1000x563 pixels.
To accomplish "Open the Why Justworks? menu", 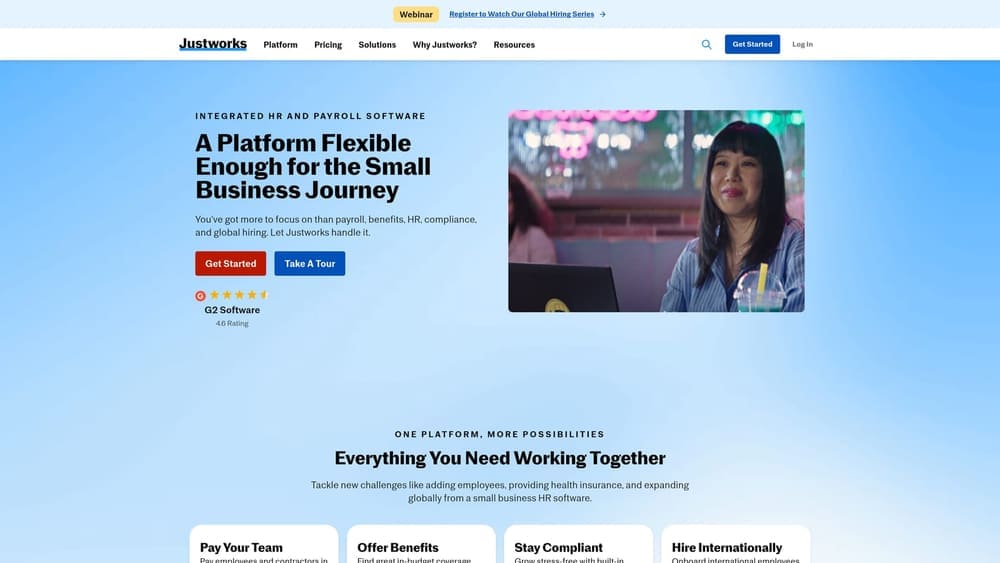I will tap(445, 45).
